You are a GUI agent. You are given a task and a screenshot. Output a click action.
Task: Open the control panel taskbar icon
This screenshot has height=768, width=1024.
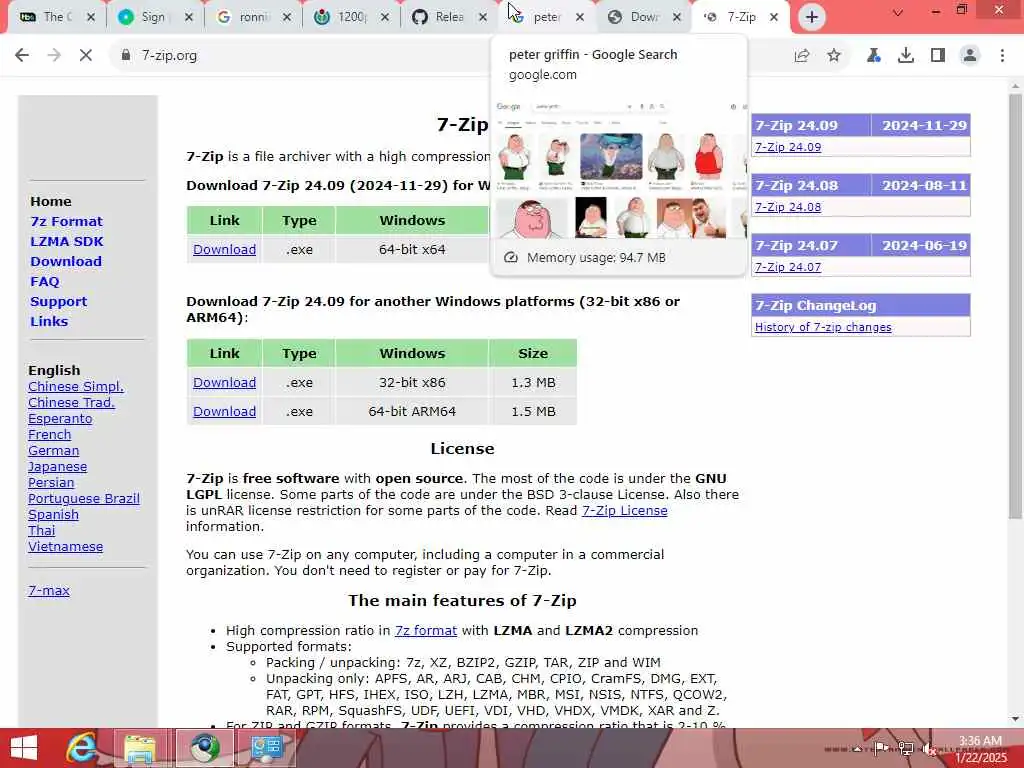tap(266, 748)
